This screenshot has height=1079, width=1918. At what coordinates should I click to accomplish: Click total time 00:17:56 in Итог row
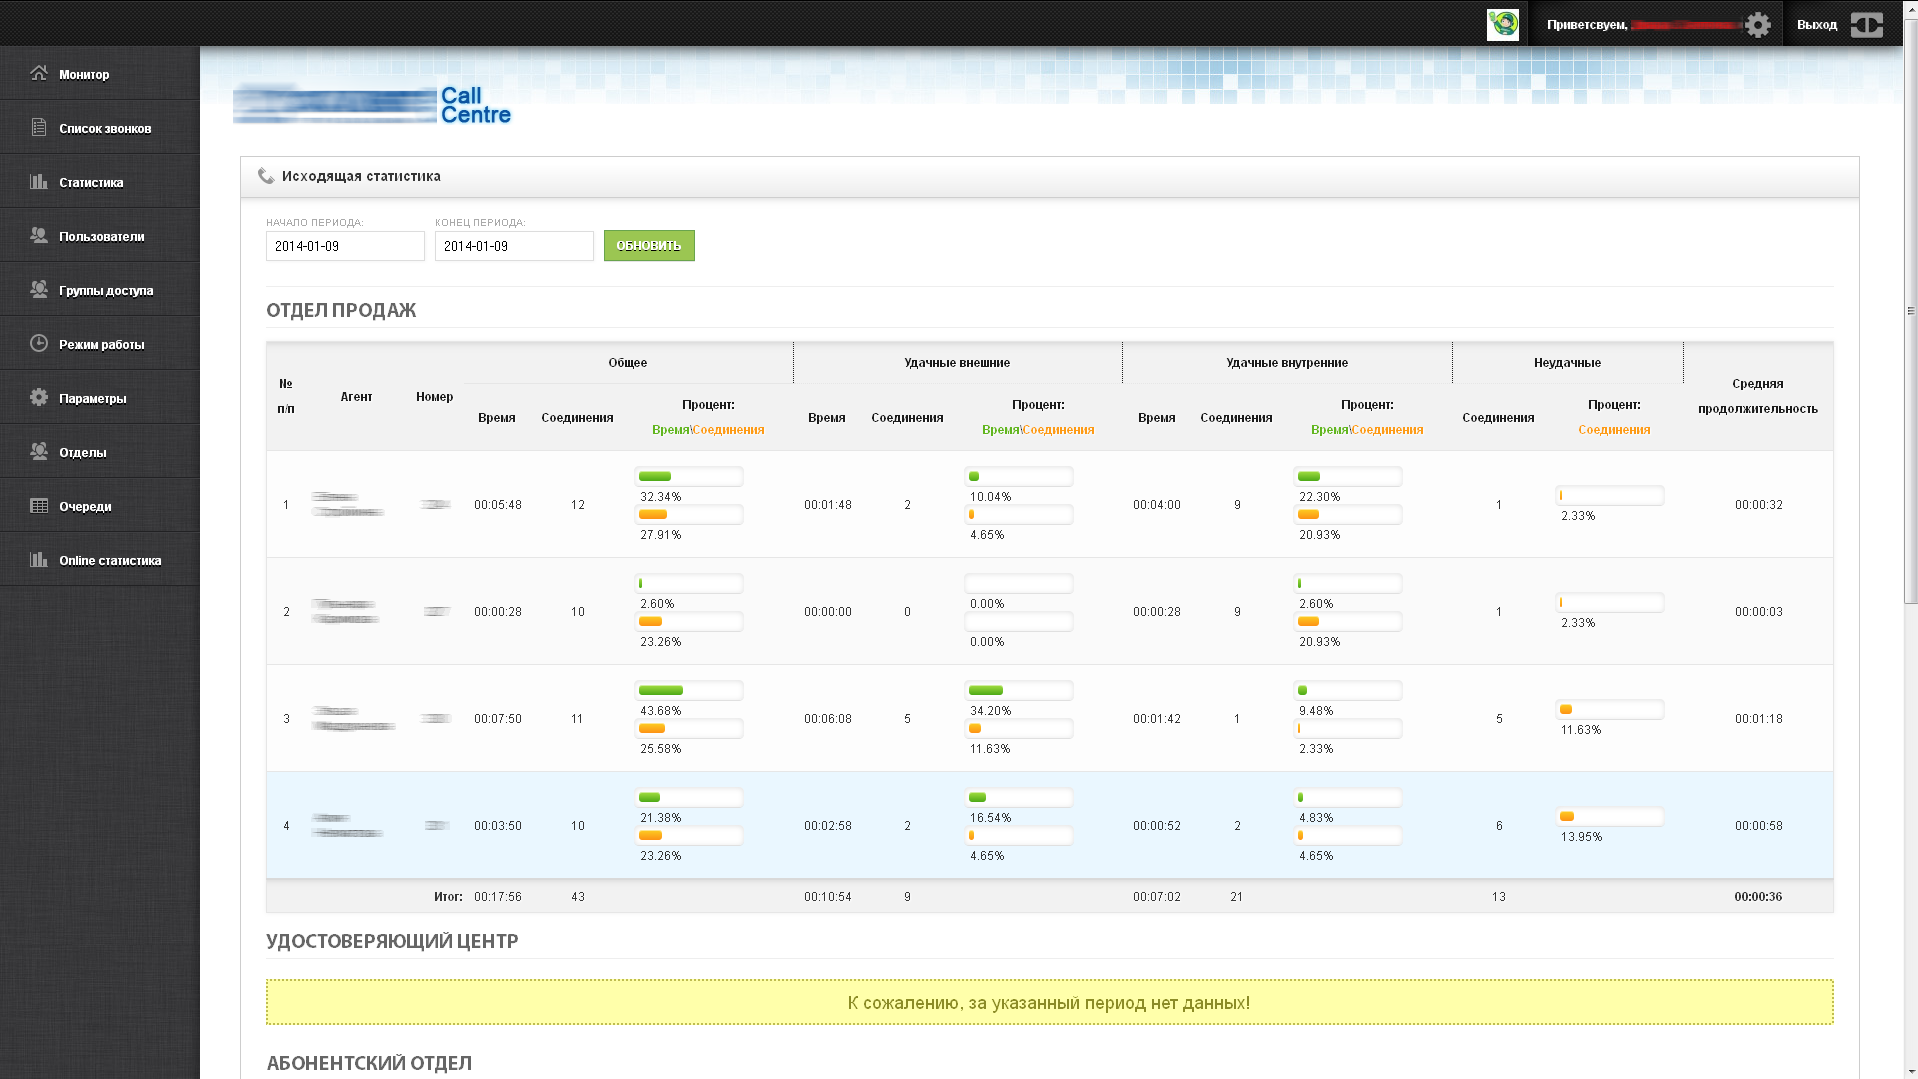[498, 897]
